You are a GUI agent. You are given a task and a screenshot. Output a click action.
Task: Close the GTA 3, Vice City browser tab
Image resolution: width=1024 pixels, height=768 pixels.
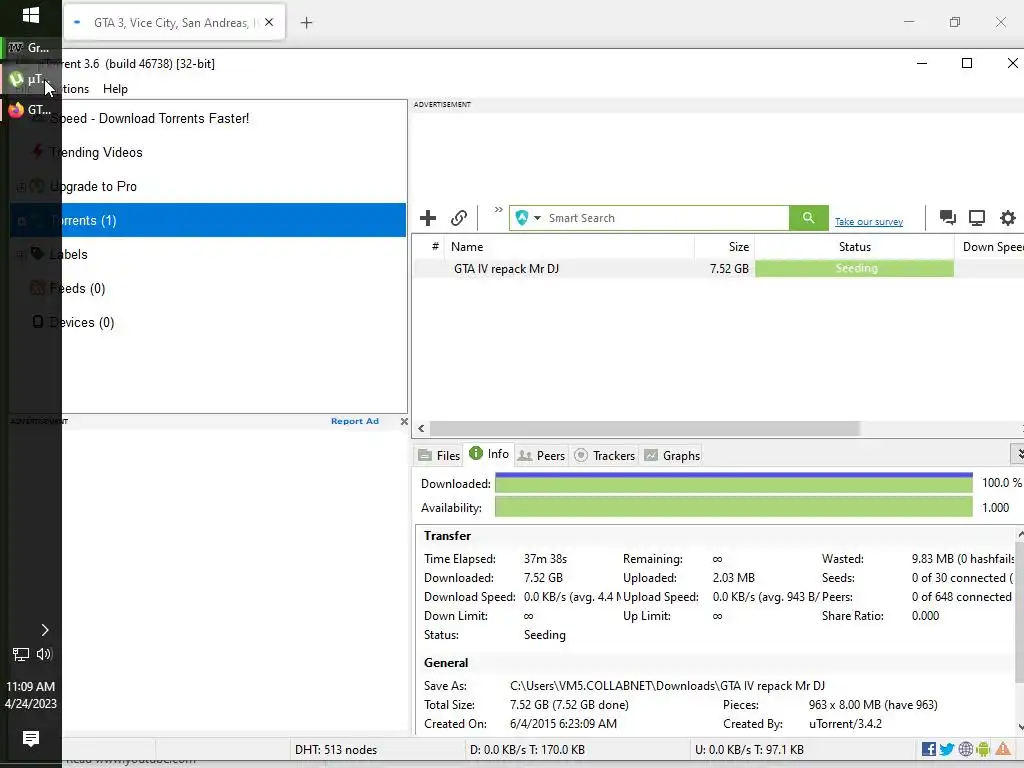tap(269, 22)
